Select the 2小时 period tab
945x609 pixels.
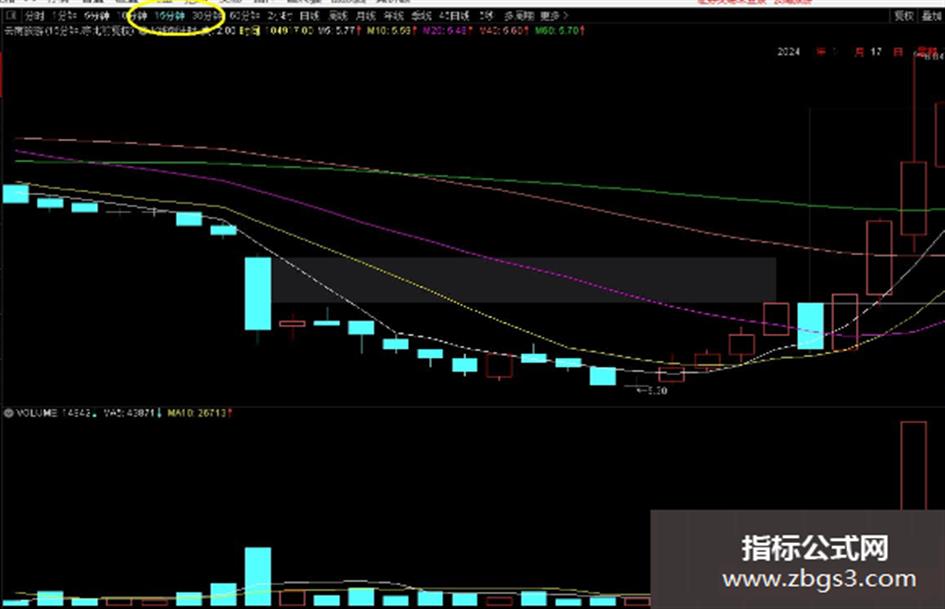280,16
